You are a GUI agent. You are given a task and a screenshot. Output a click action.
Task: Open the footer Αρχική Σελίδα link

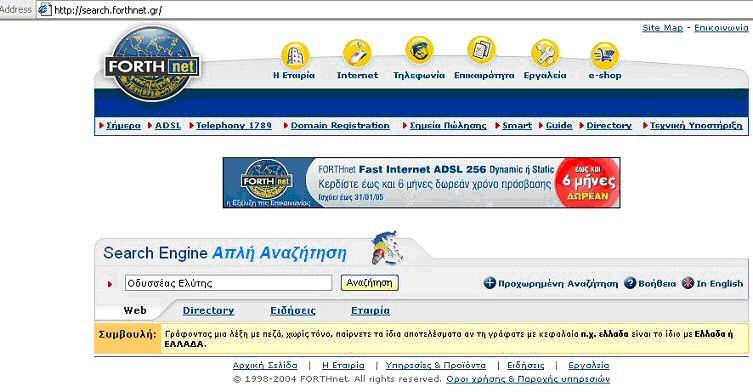[x=265, y=366]
